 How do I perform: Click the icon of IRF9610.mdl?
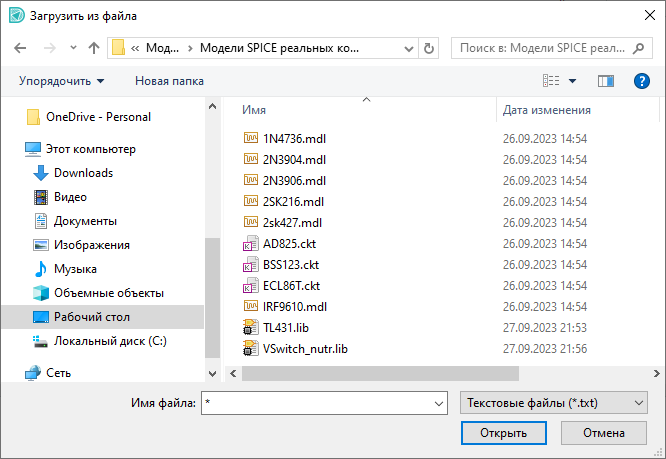point(251,306)
